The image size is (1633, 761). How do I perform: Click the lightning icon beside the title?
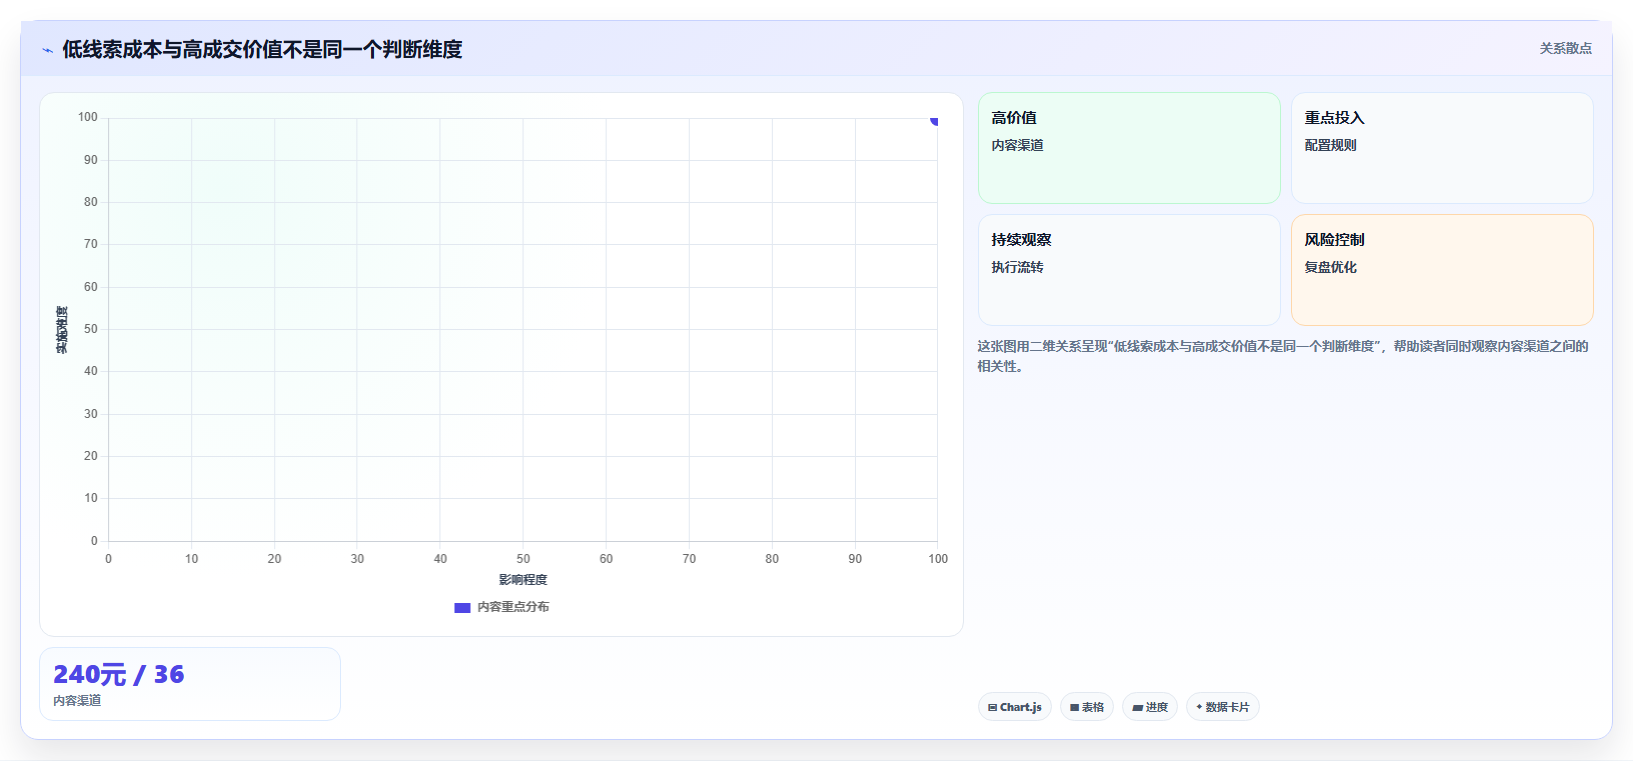[x=47, y=50]
